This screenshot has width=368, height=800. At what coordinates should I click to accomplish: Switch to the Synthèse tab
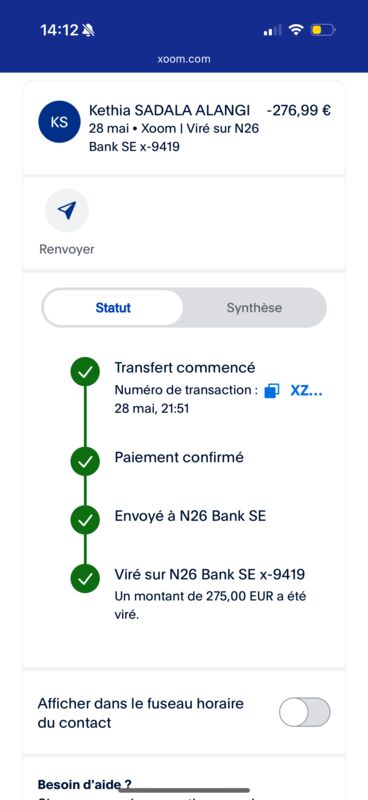(254, 308)
